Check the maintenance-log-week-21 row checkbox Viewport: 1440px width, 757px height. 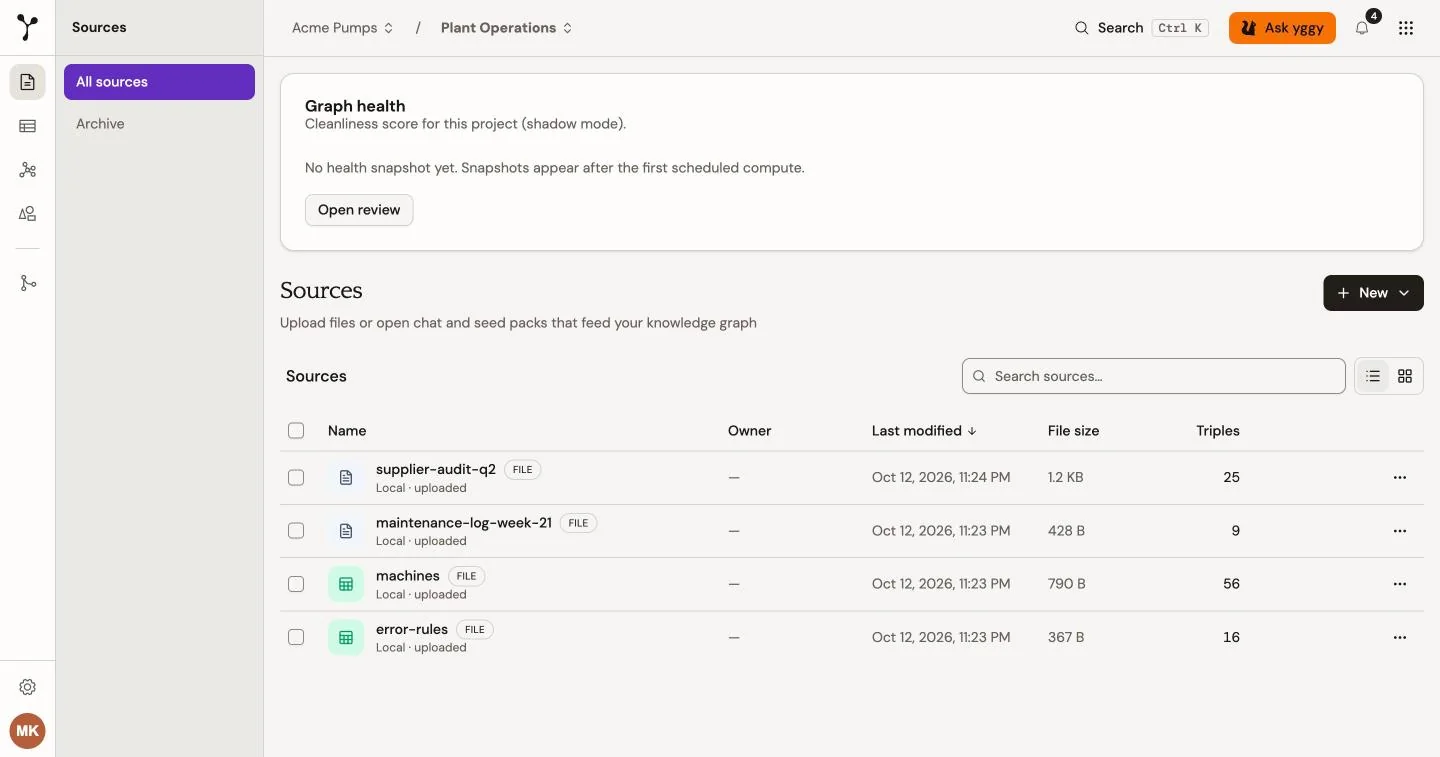point(296,531)
